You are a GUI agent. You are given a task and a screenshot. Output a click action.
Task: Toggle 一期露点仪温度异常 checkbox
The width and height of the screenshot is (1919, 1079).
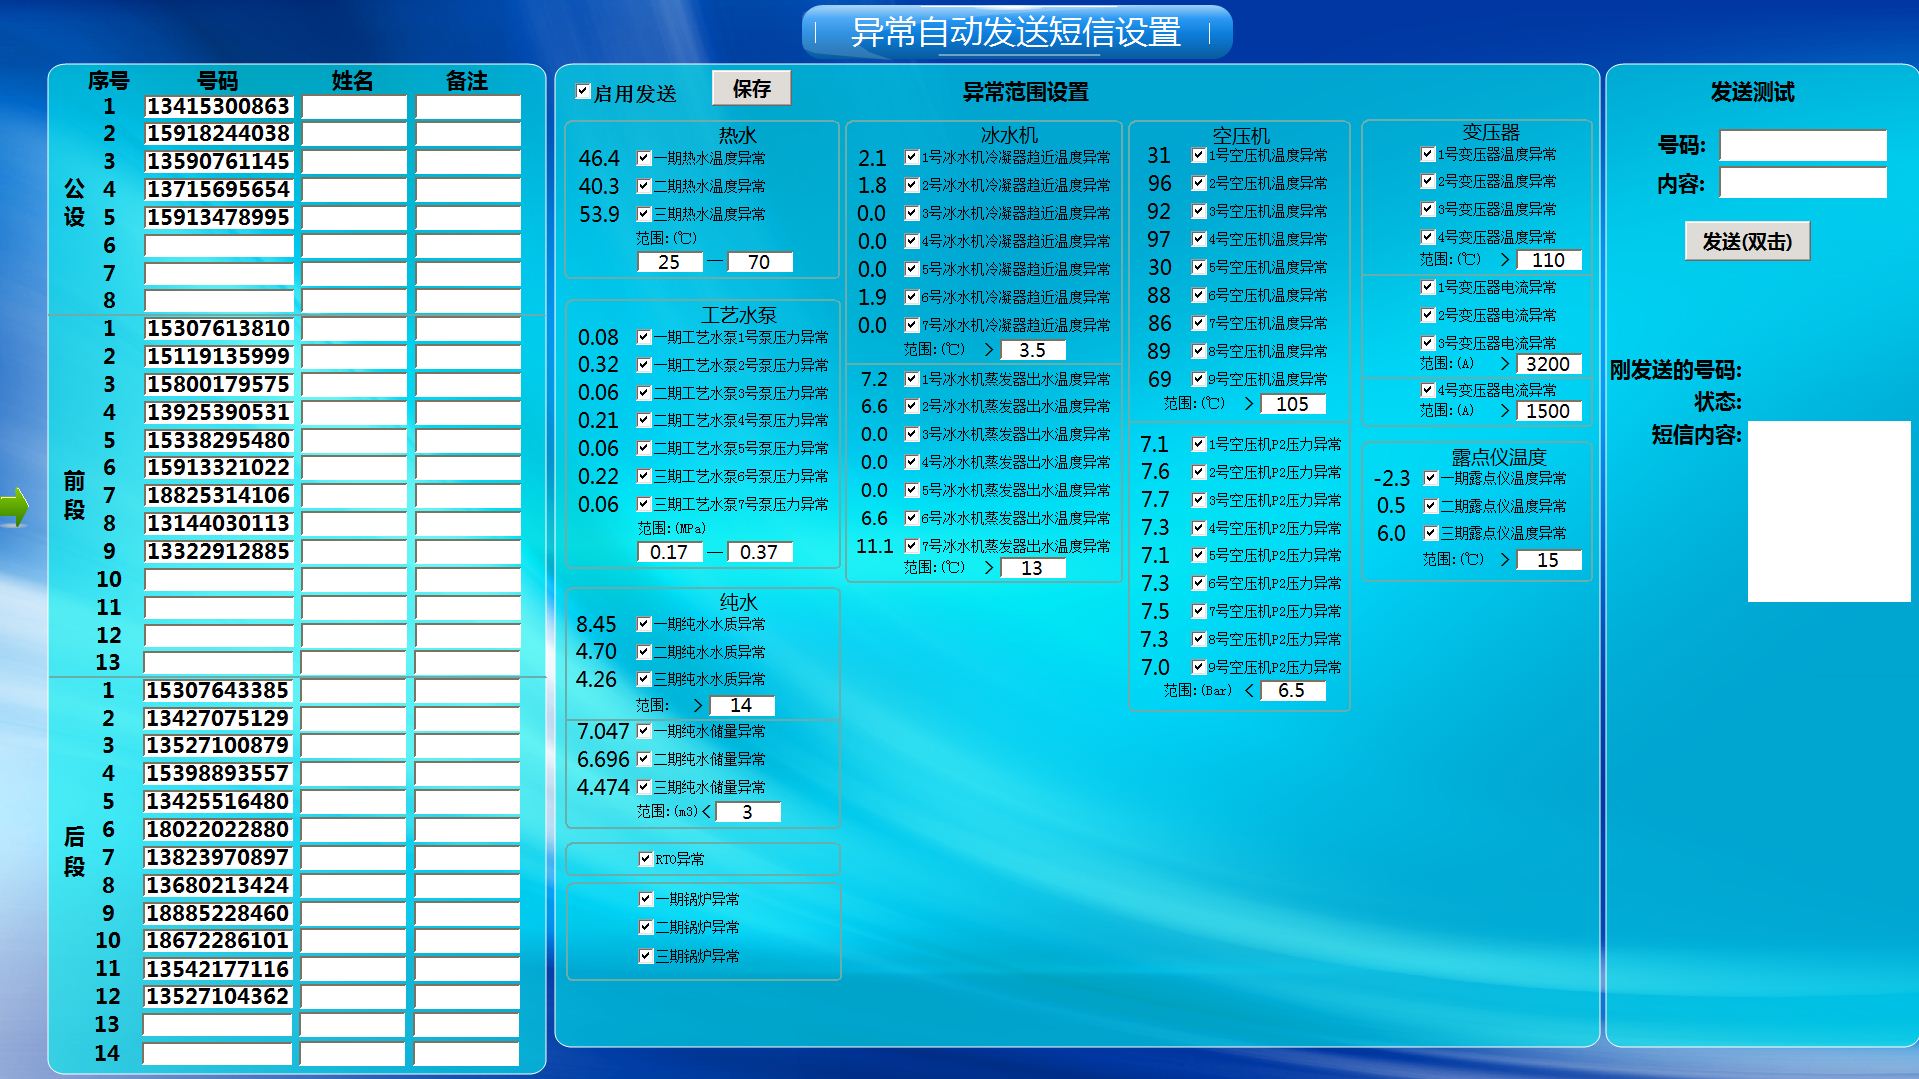(x=1431, y=478)
